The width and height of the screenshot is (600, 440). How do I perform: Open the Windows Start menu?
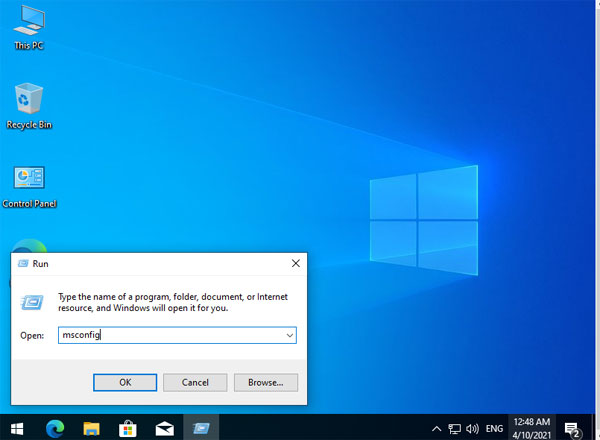click(x=17, y=427)
